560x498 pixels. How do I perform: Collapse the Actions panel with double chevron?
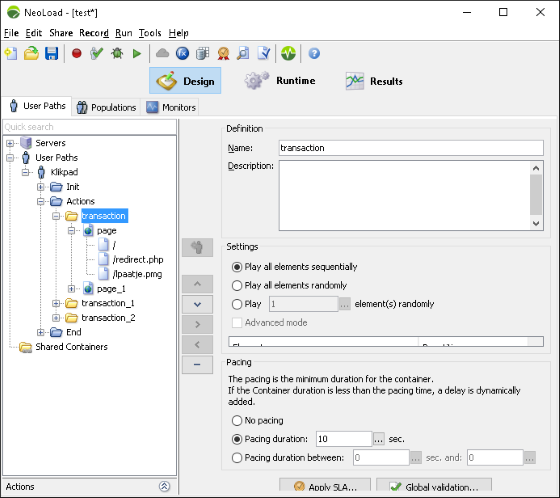coord(164,486)
